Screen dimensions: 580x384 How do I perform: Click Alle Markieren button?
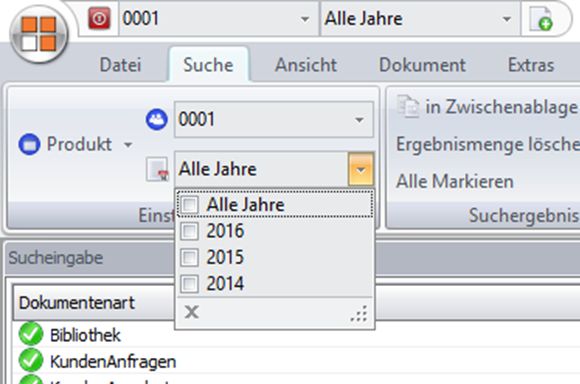[x=455, y=182]
